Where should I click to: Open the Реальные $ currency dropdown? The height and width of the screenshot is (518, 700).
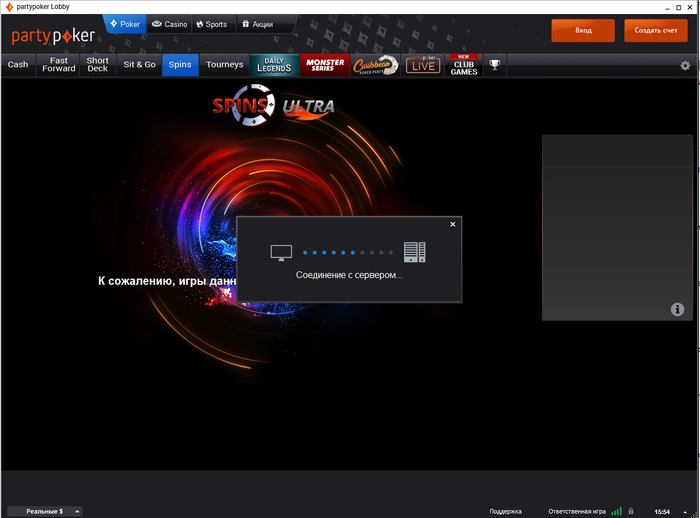coord(45,511)
